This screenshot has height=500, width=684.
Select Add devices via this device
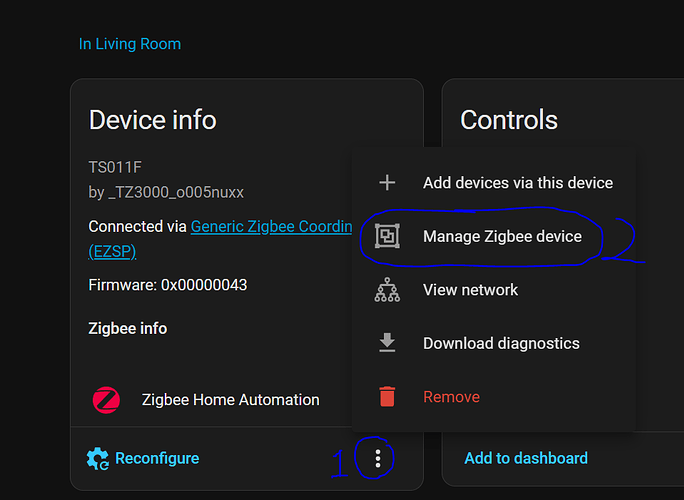(517, 183)
